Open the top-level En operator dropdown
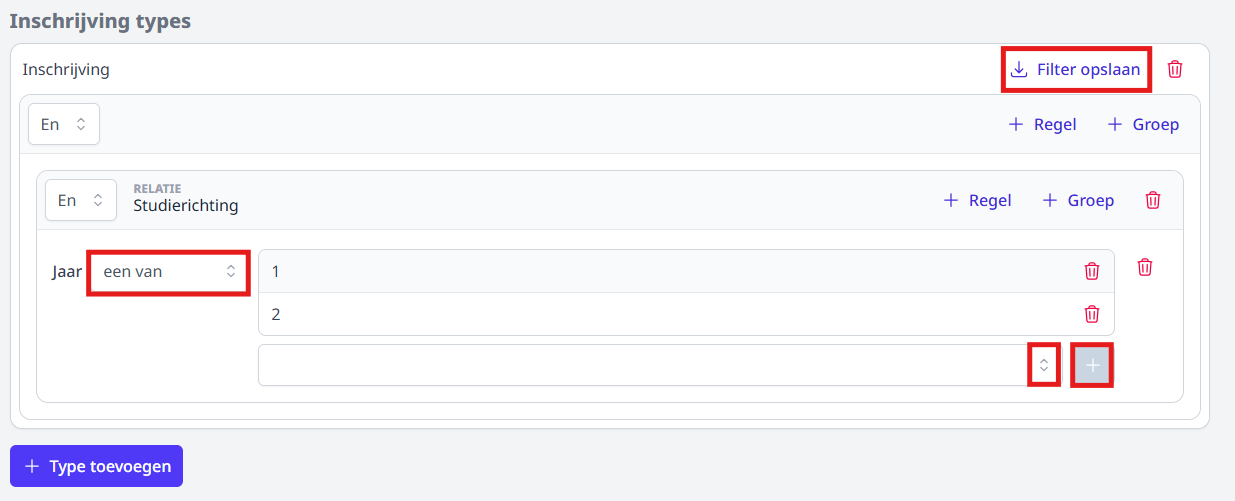This screenshot has height=501, width=1235. point(64,124)
